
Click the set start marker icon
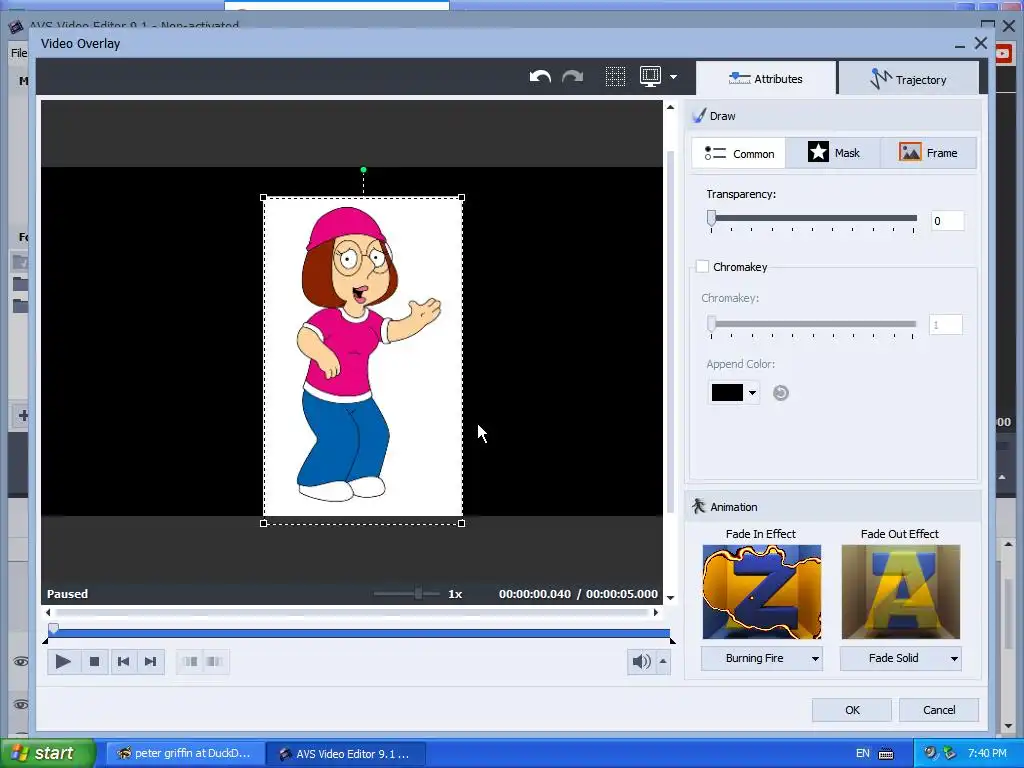(x=190, y=662)
